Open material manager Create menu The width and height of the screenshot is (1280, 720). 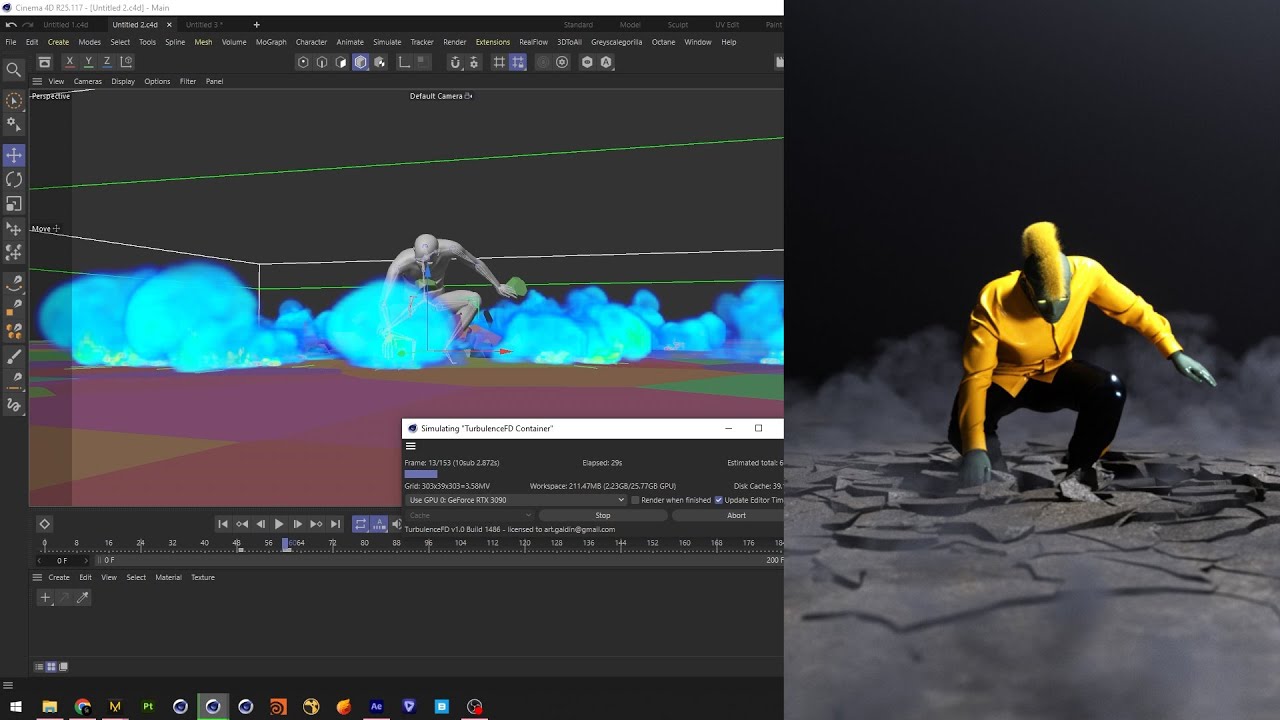[59, 577]
